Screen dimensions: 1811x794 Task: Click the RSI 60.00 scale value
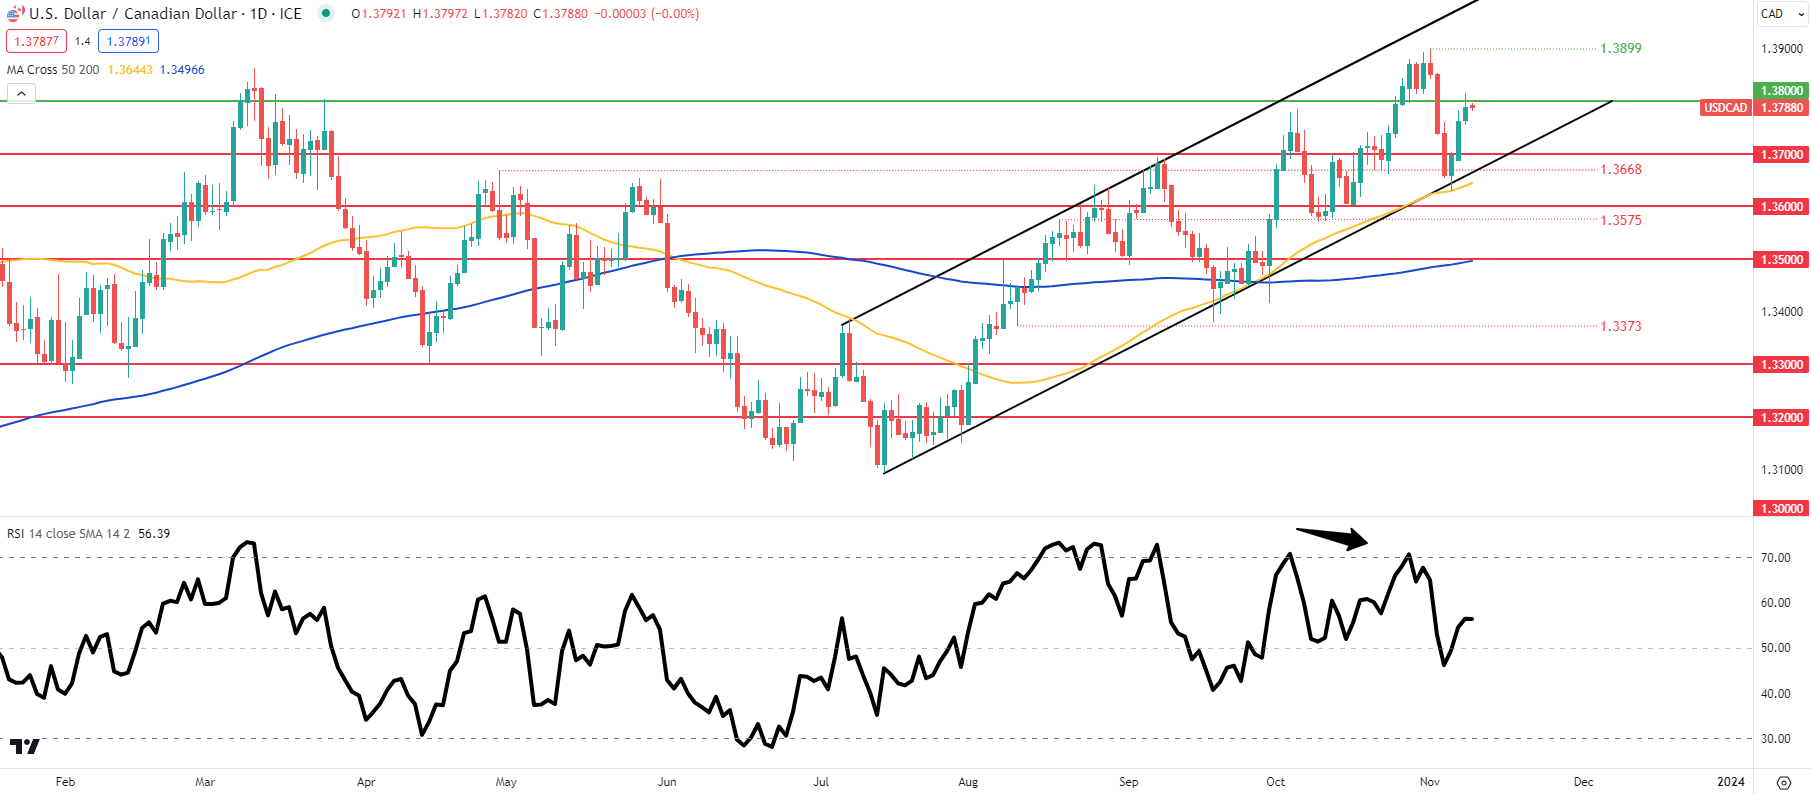[1776, 603]
